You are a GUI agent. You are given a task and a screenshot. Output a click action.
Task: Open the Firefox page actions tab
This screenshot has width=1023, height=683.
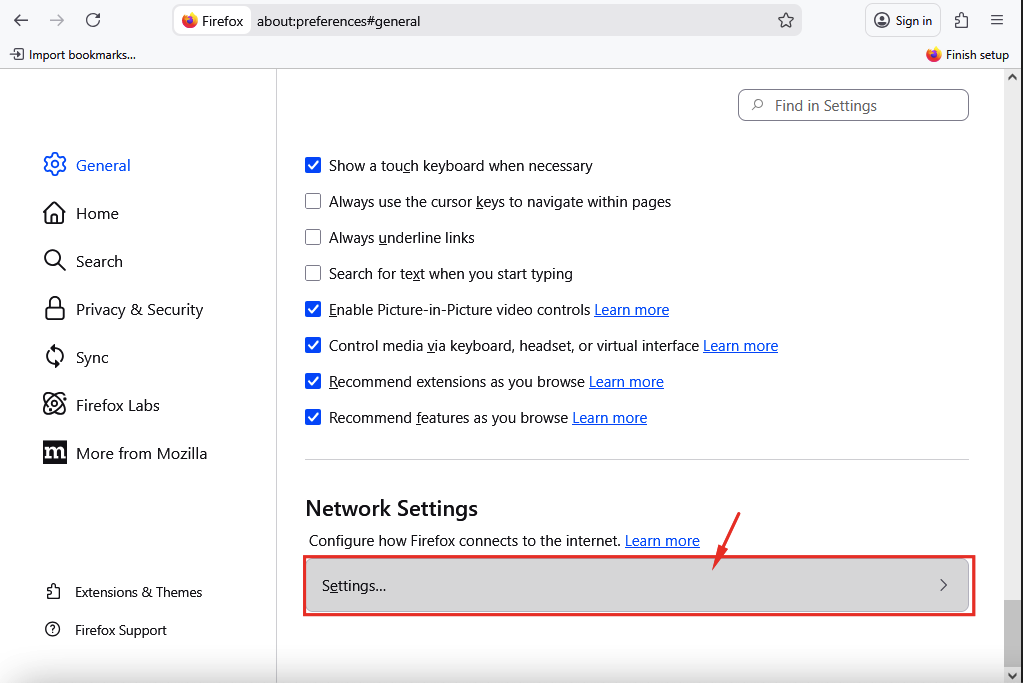point(212,19)
